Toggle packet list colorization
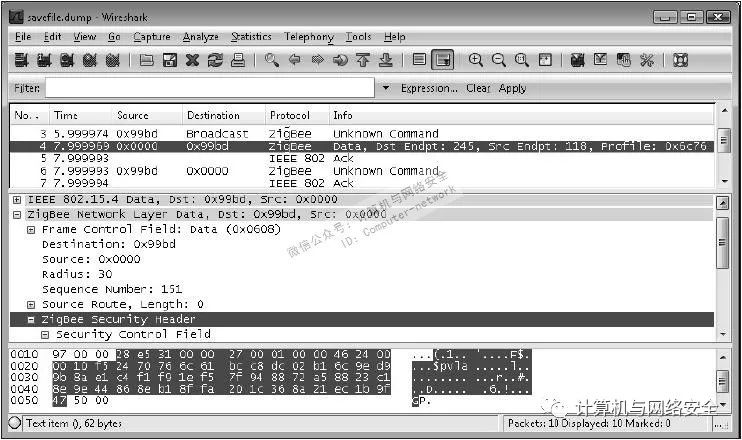The width and height of the screenshot is (742, 440). 419,60
